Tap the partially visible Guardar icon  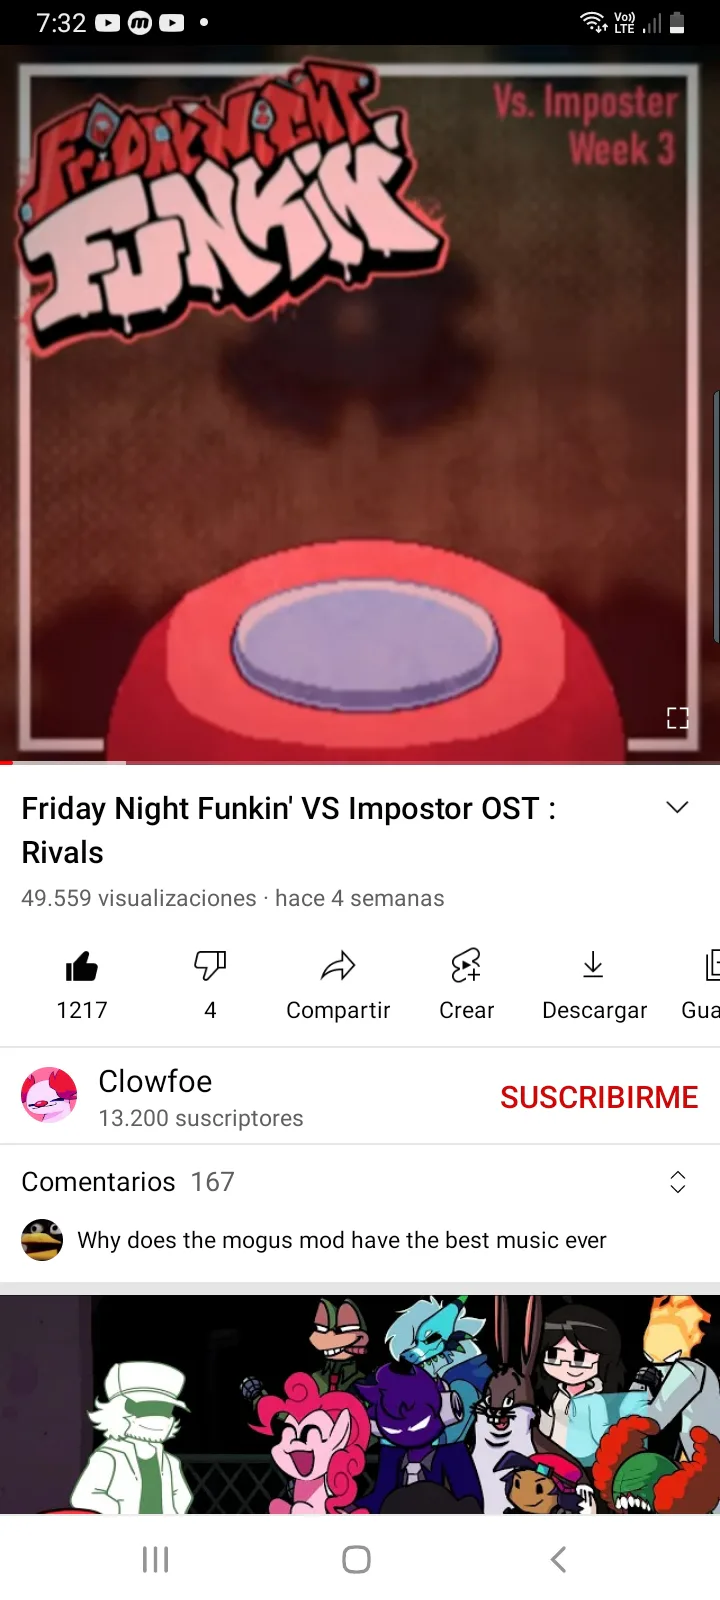point(711,965)
